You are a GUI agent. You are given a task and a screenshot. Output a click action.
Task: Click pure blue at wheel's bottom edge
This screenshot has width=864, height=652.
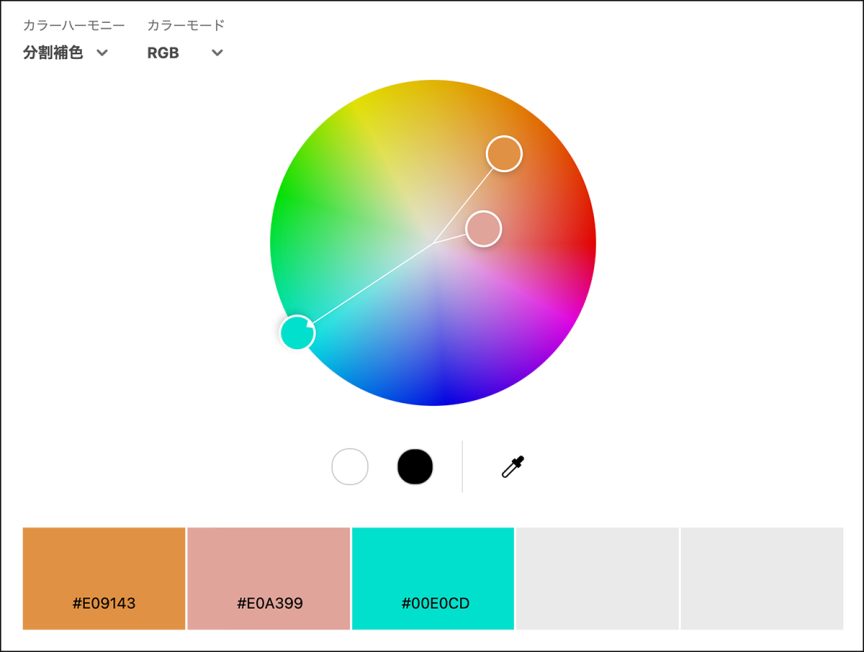433,398
